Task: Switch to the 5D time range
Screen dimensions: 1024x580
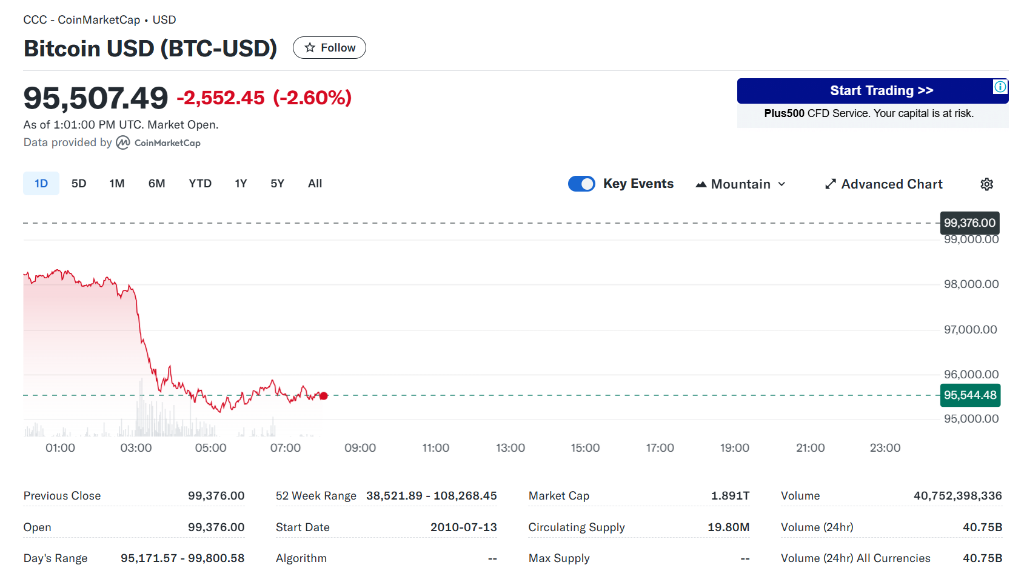Action: (x=79, y=183)
